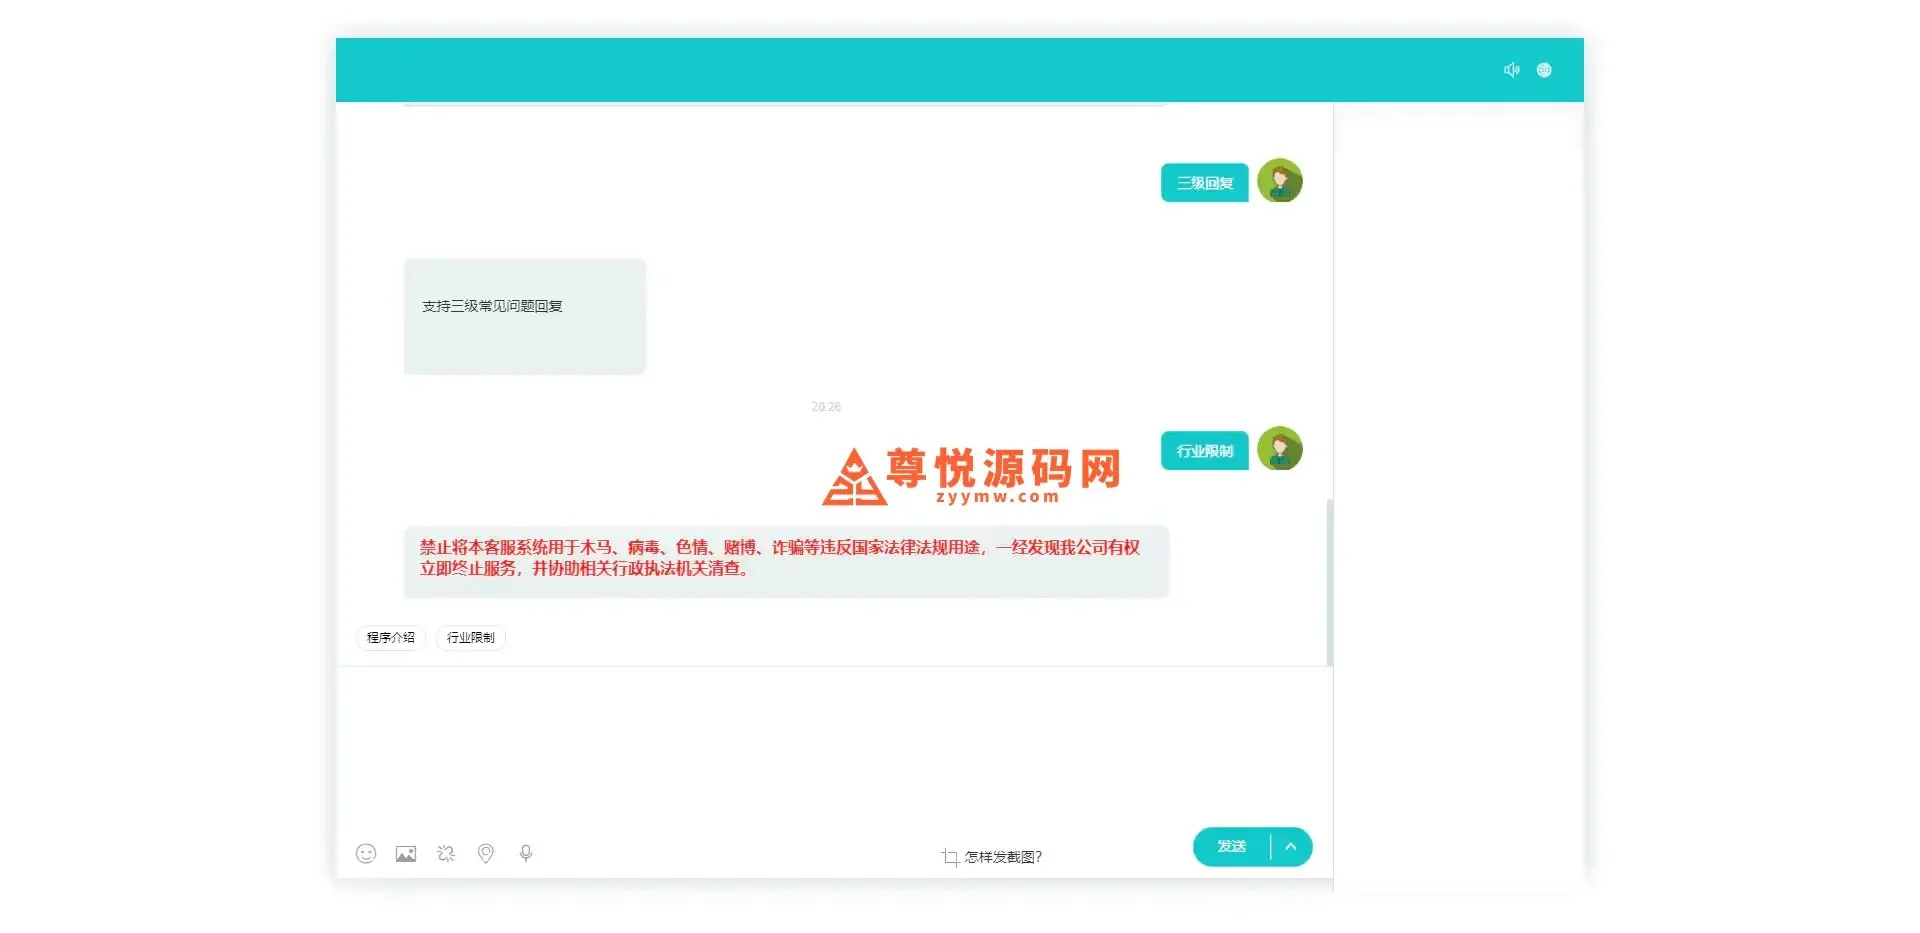Mute notification sound with the speaker icon

point(1511,70)
